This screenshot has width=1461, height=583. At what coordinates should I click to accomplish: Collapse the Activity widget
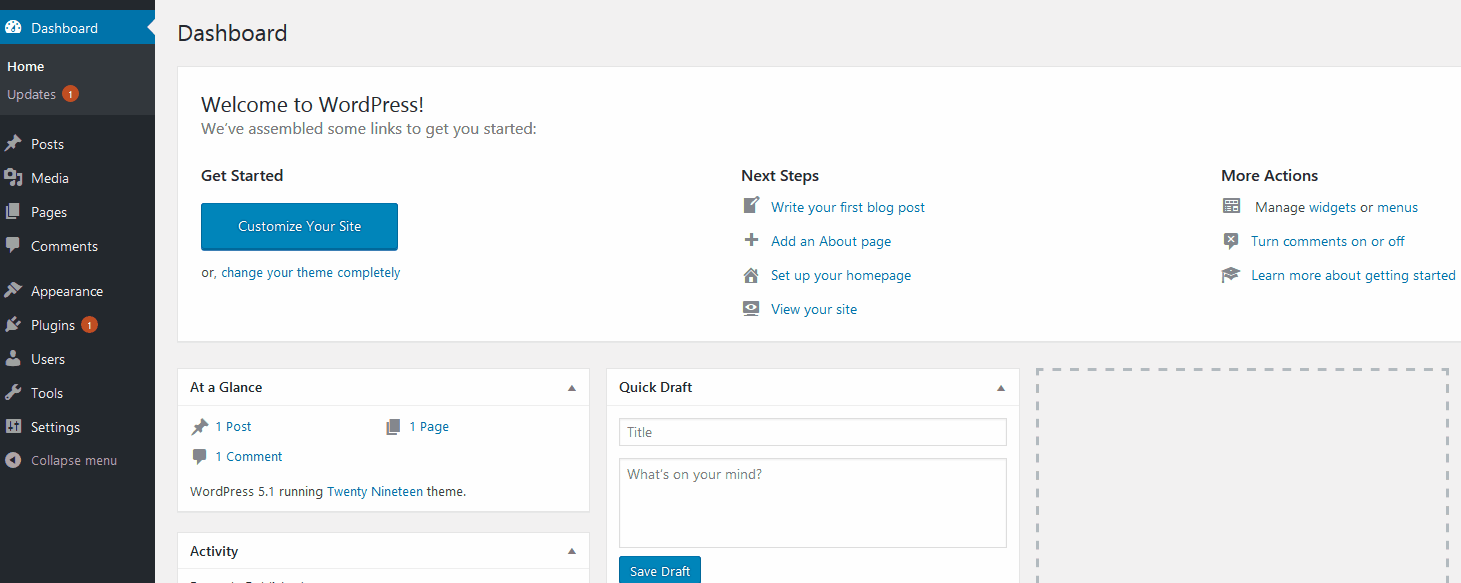tap(572, 551)
